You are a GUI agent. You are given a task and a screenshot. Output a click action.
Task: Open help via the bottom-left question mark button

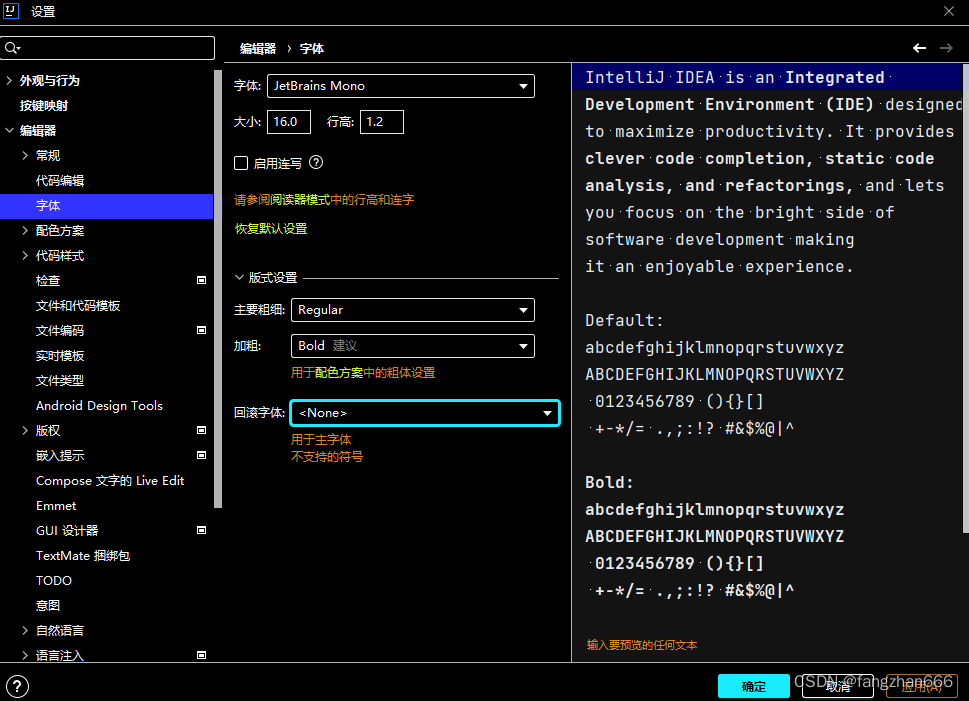(x=17, y=686)
